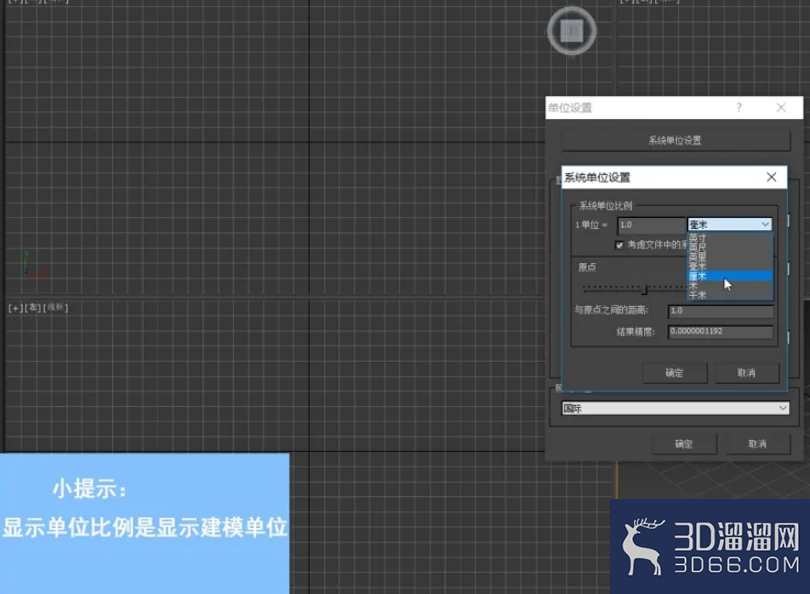Click the ViewCube in the top viewport

(572, 31)
